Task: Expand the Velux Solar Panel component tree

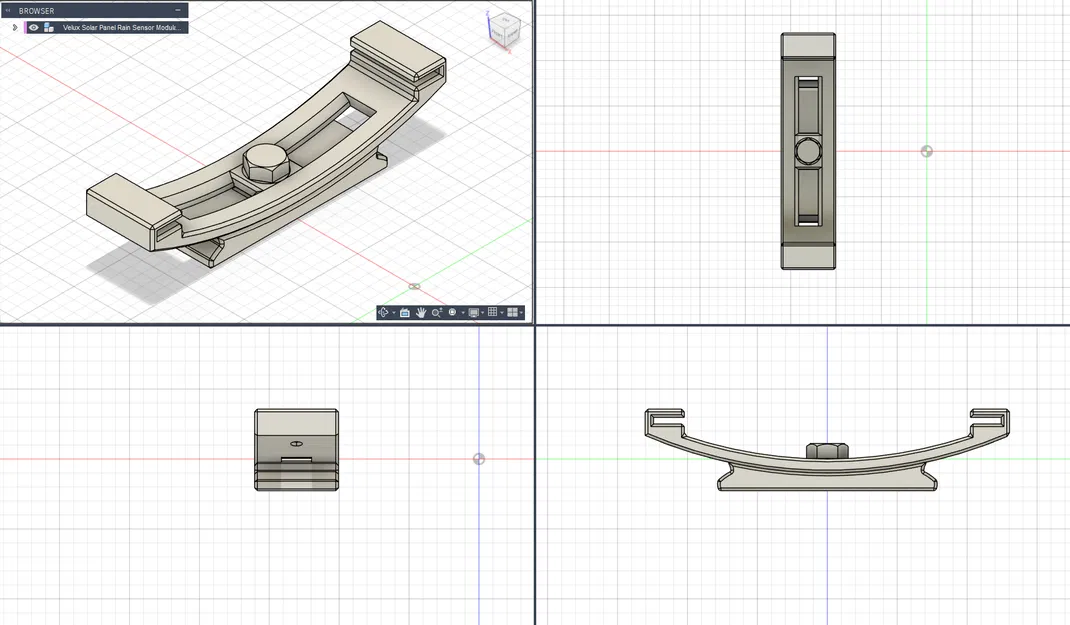Action: click(x=15, y=27)
